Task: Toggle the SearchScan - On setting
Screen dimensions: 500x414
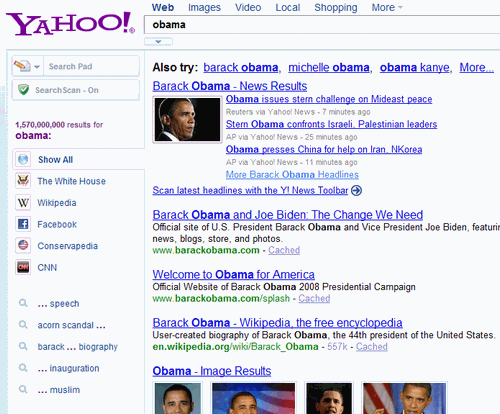Action: pyautogui.click(x=76, y=90)
